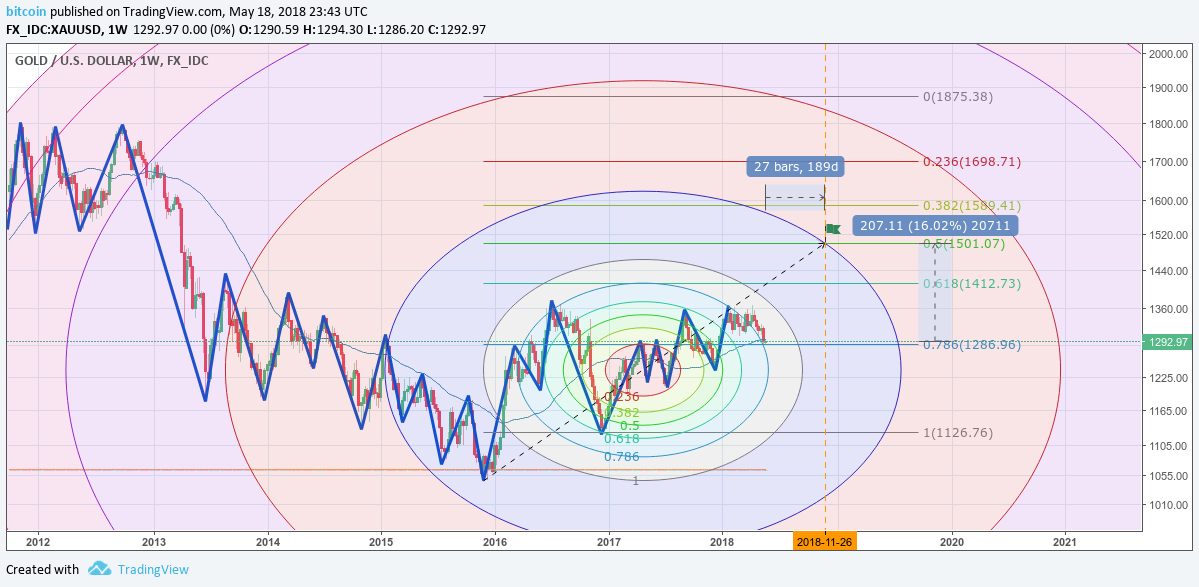The width and height of the screenshot is (1199, 587).
Task: Click the green flag marker icon
Action: click(833, 228)
